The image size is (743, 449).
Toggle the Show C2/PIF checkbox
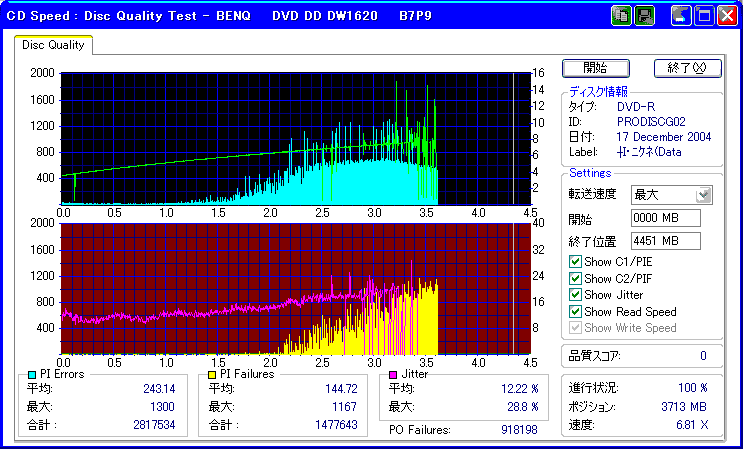(x=575, y=278)
